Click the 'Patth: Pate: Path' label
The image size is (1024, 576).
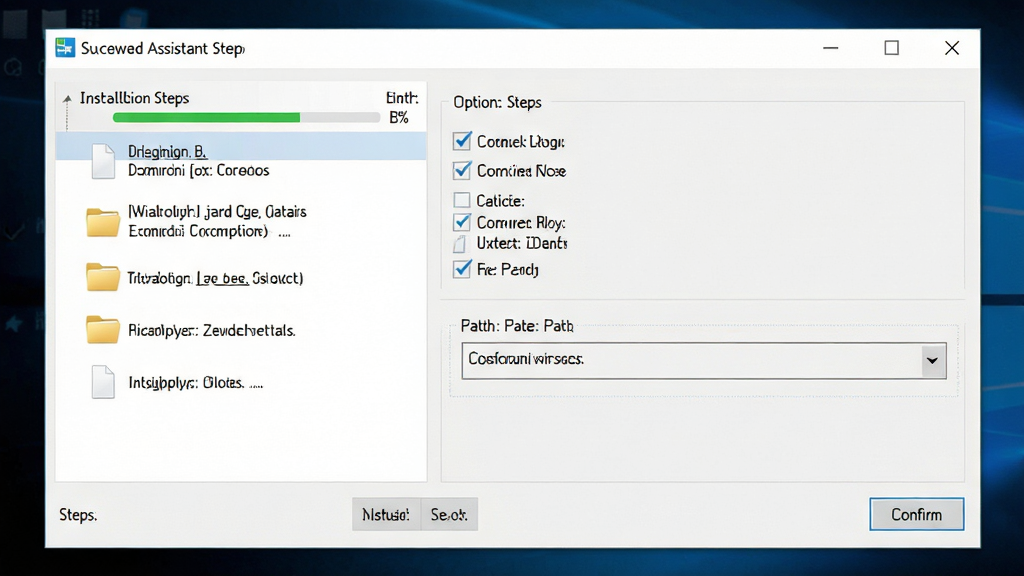click(517, 326)
